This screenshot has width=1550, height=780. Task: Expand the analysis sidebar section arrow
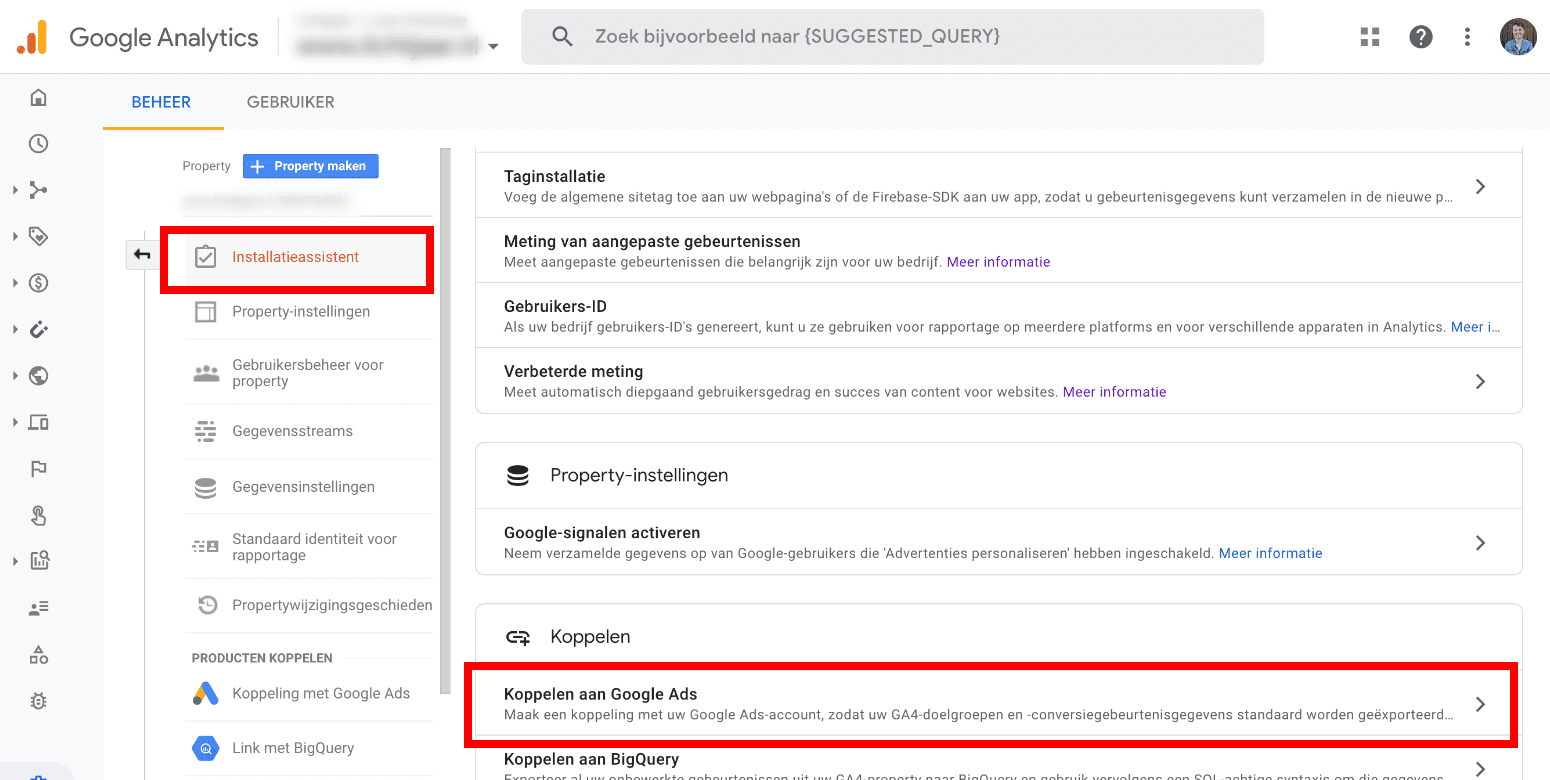pos(15,561)
